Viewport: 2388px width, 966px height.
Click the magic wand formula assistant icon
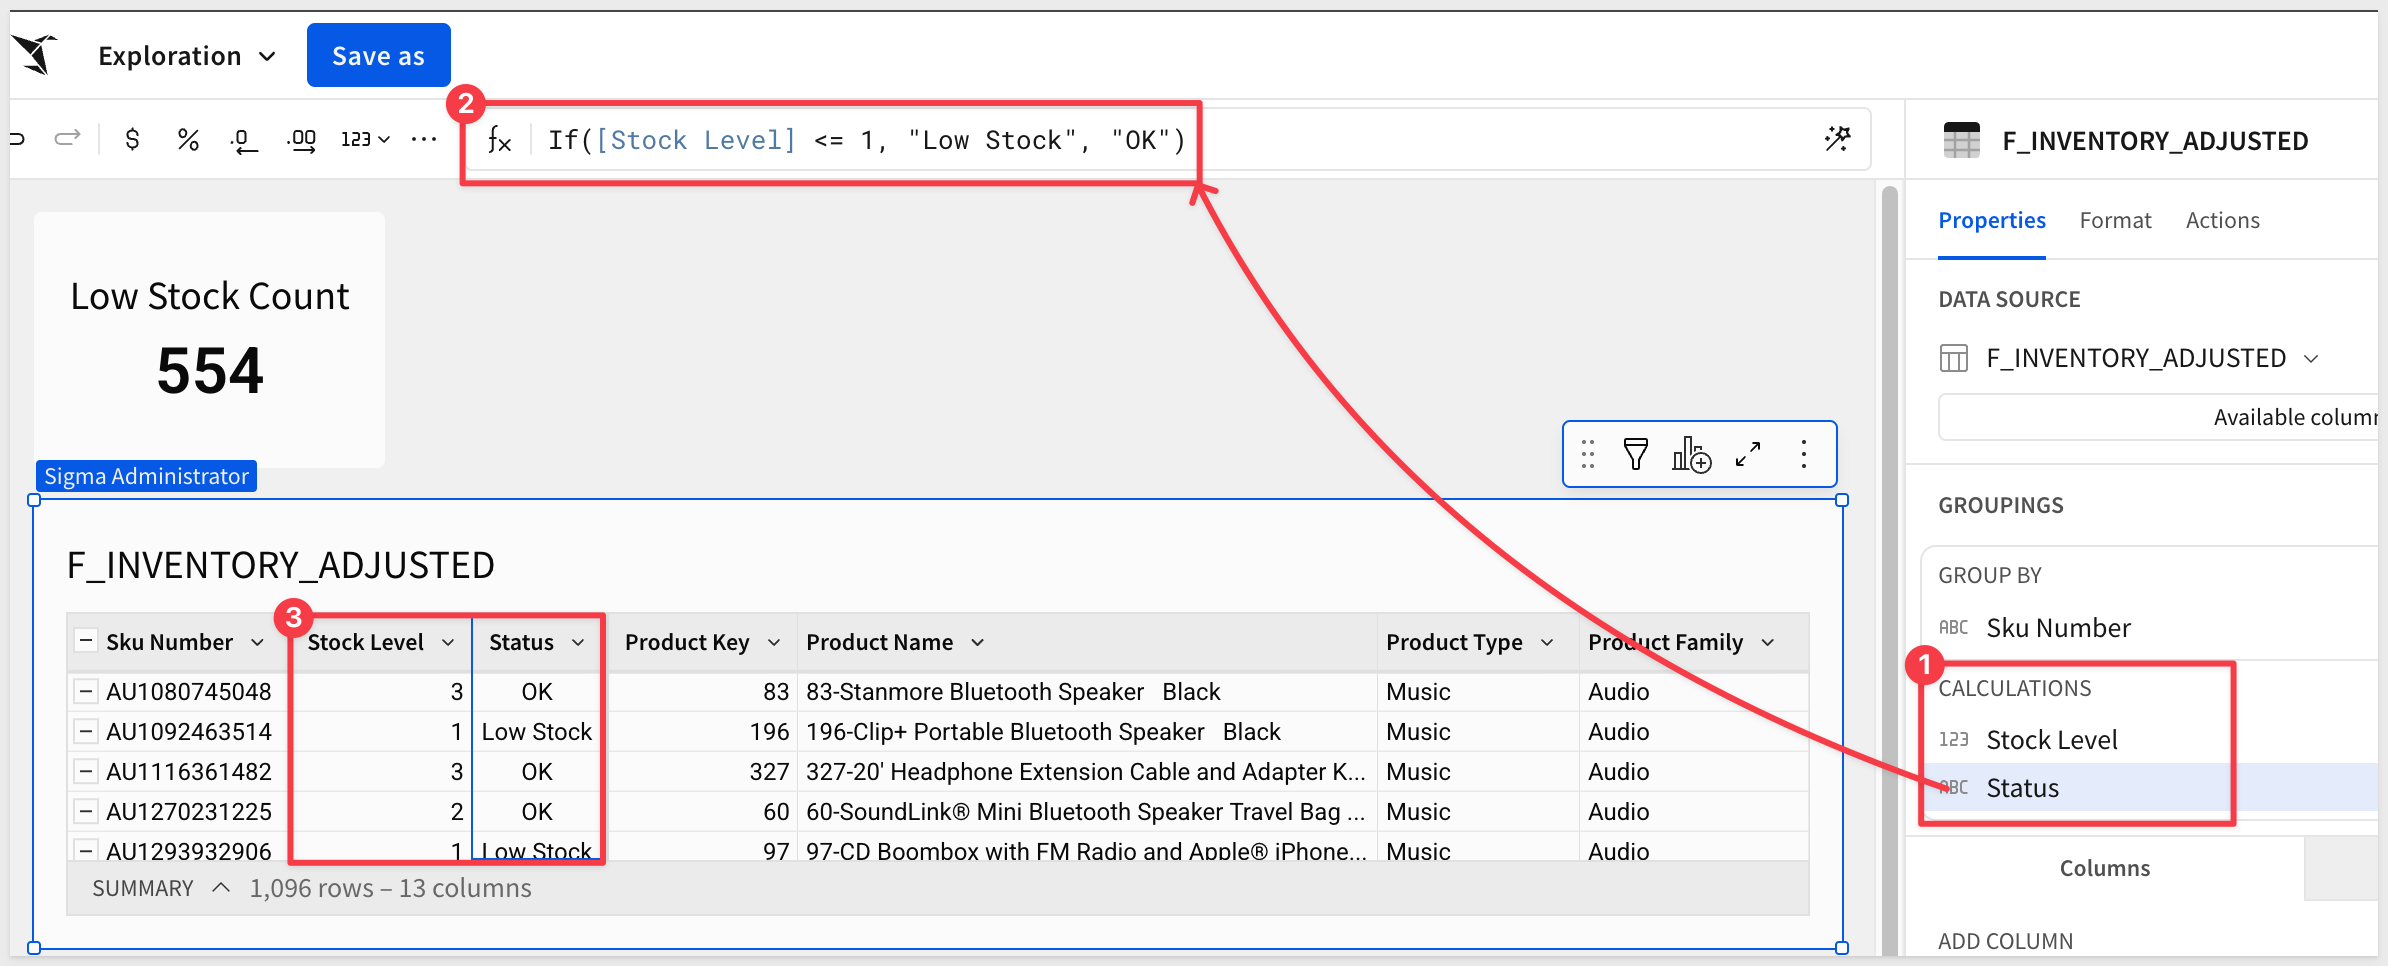coord(1837,139)
